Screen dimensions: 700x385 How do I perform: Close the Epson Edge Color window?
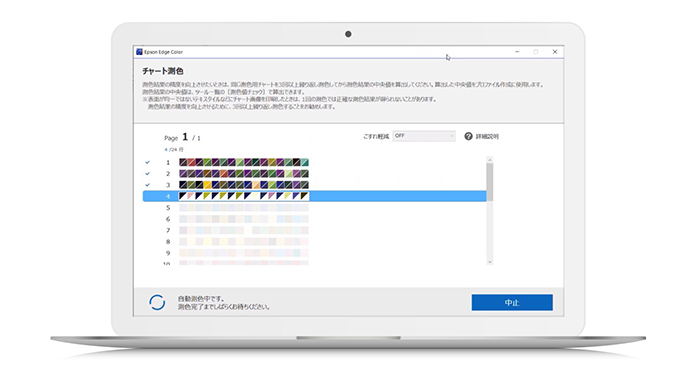tap(555, 52)
